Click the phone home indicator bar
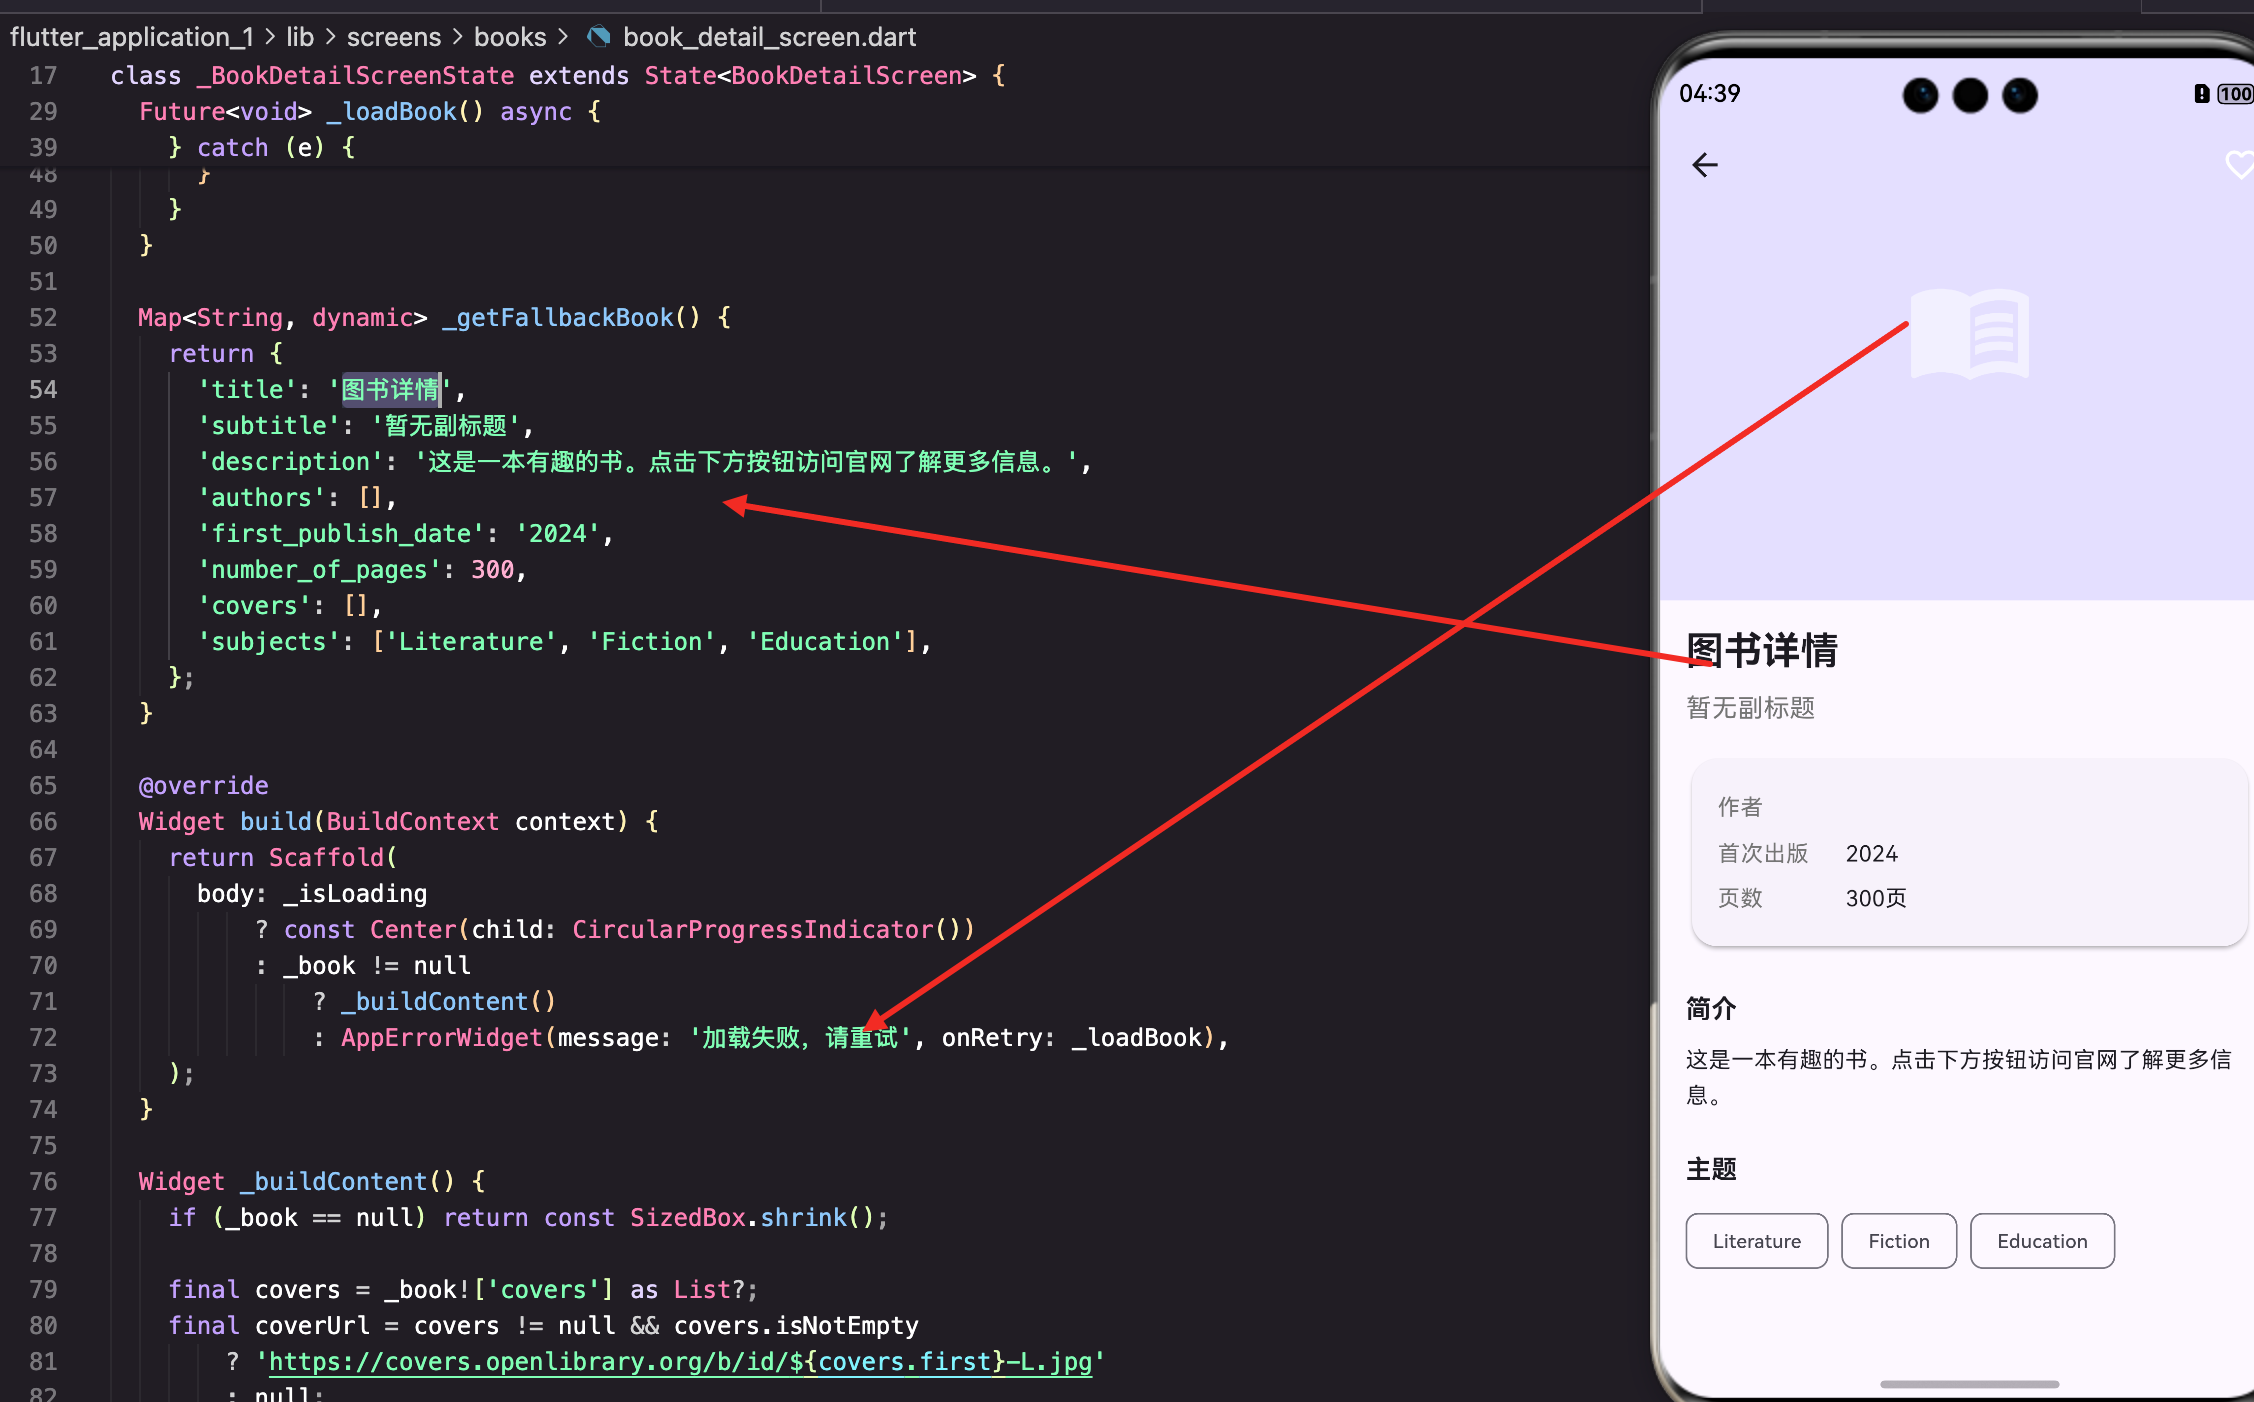Viewport: 2254px width, 1402px height. coord(1968,1384)
